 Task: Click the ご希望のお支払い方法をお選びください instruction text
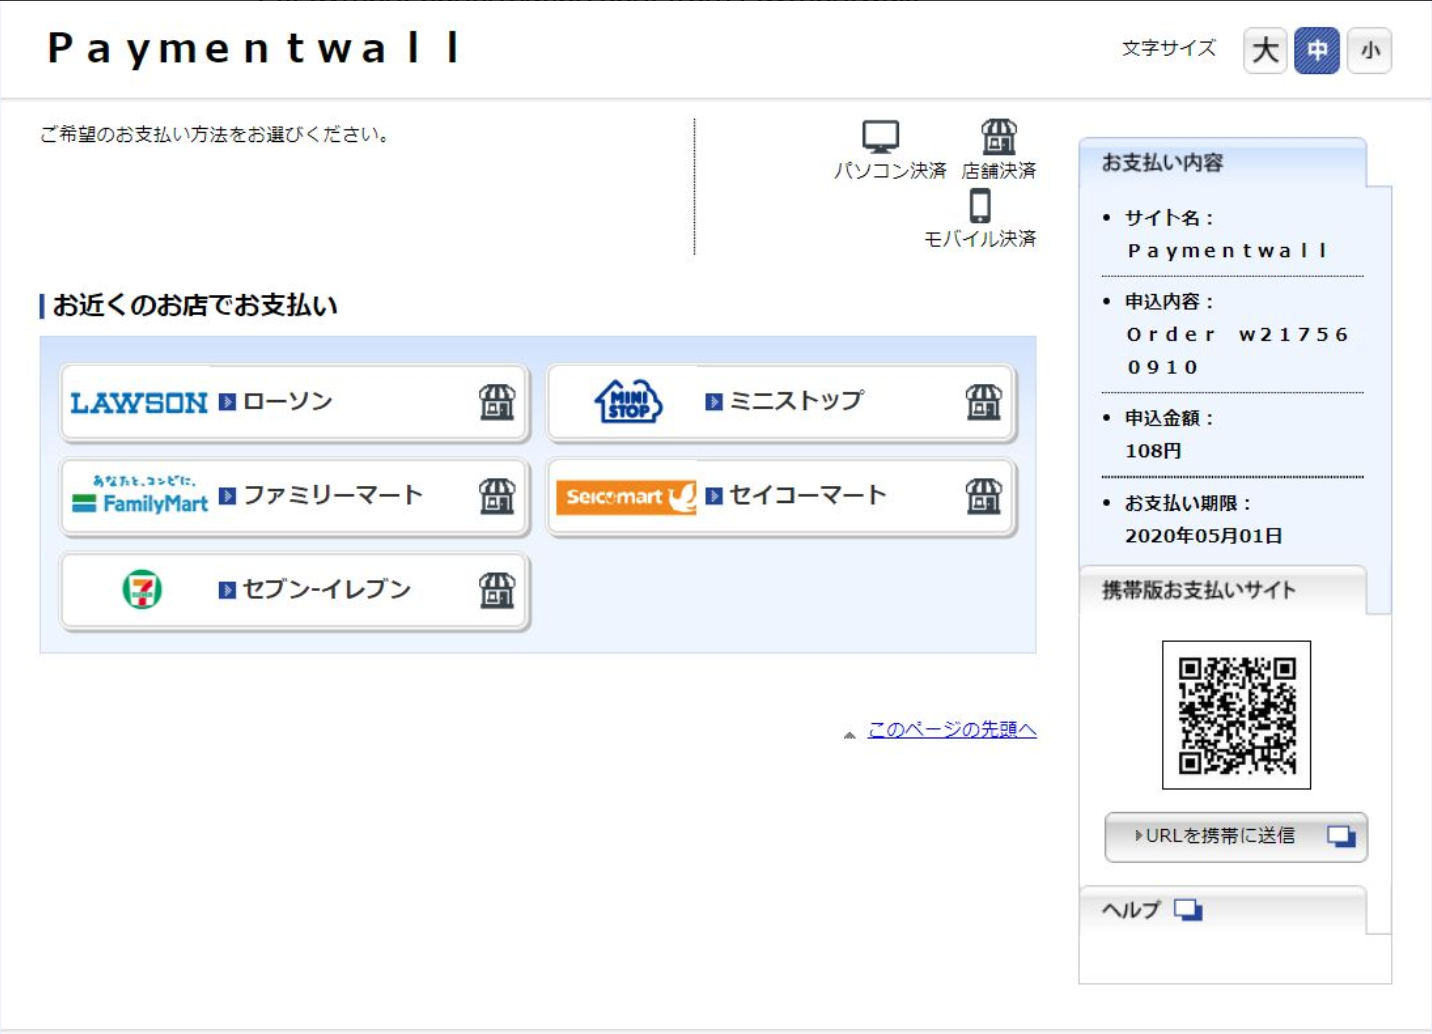pos(215,134)
